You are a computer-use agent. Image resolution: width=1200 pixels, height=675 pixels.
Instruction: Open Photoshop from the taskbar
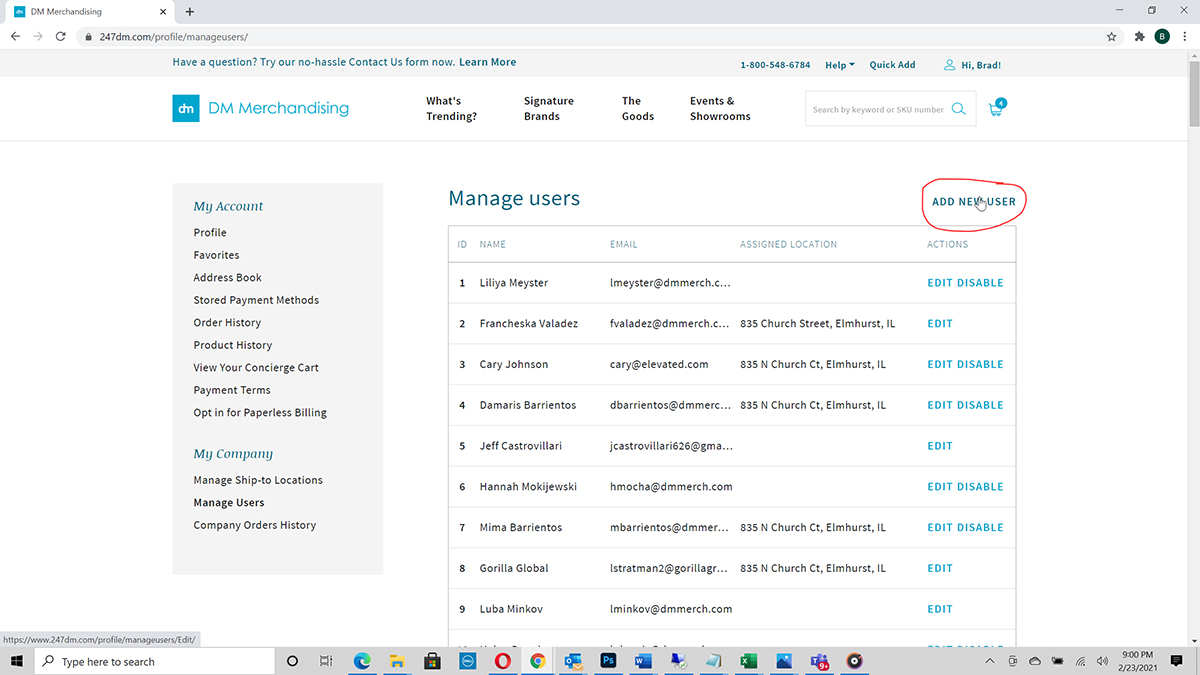(608, 661)
